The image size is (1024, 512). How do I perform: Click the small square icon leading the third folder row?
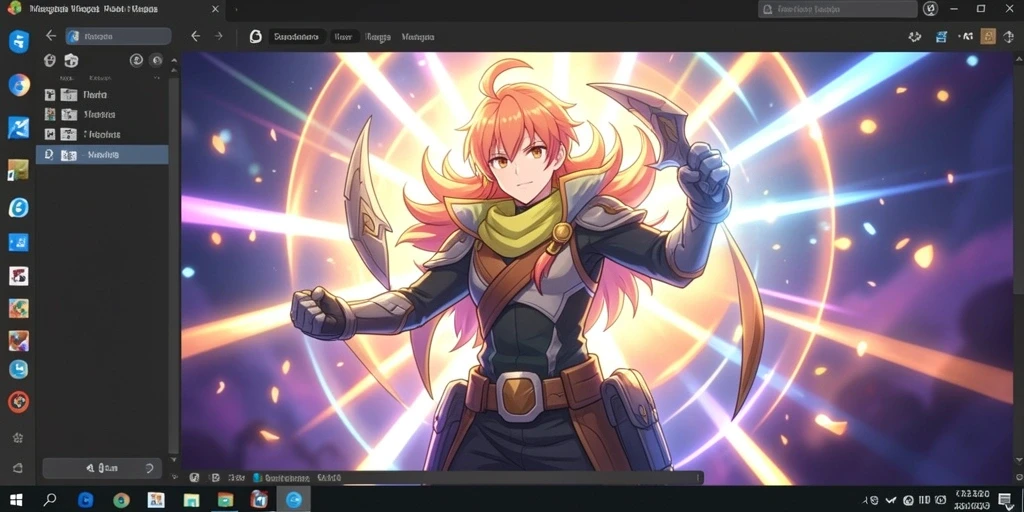click(x=50, y=135)
